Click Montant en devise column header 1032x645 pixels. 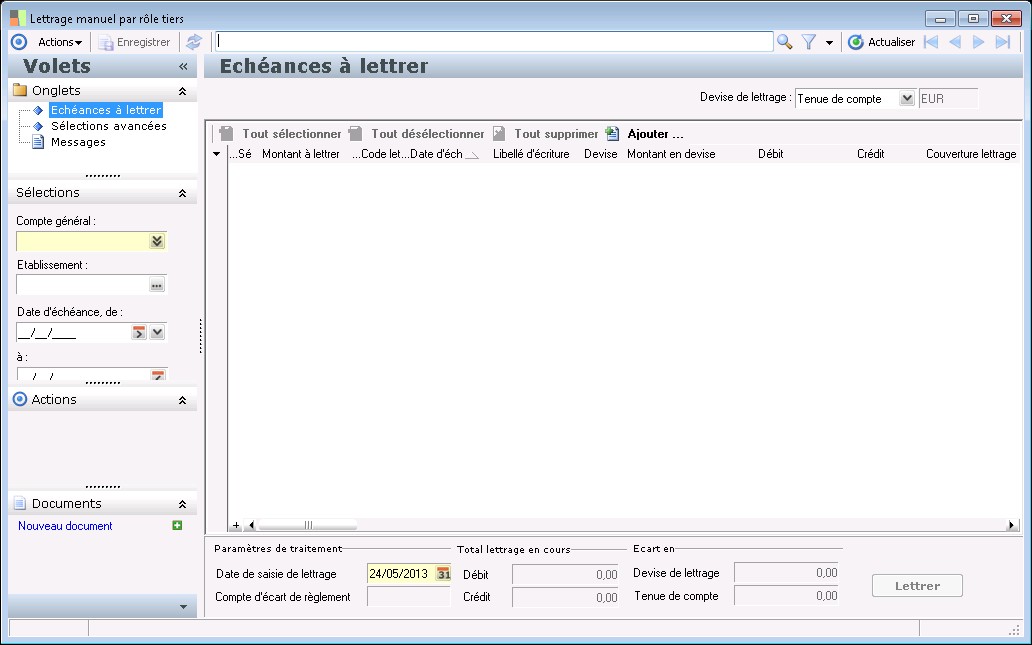[671, 154]
